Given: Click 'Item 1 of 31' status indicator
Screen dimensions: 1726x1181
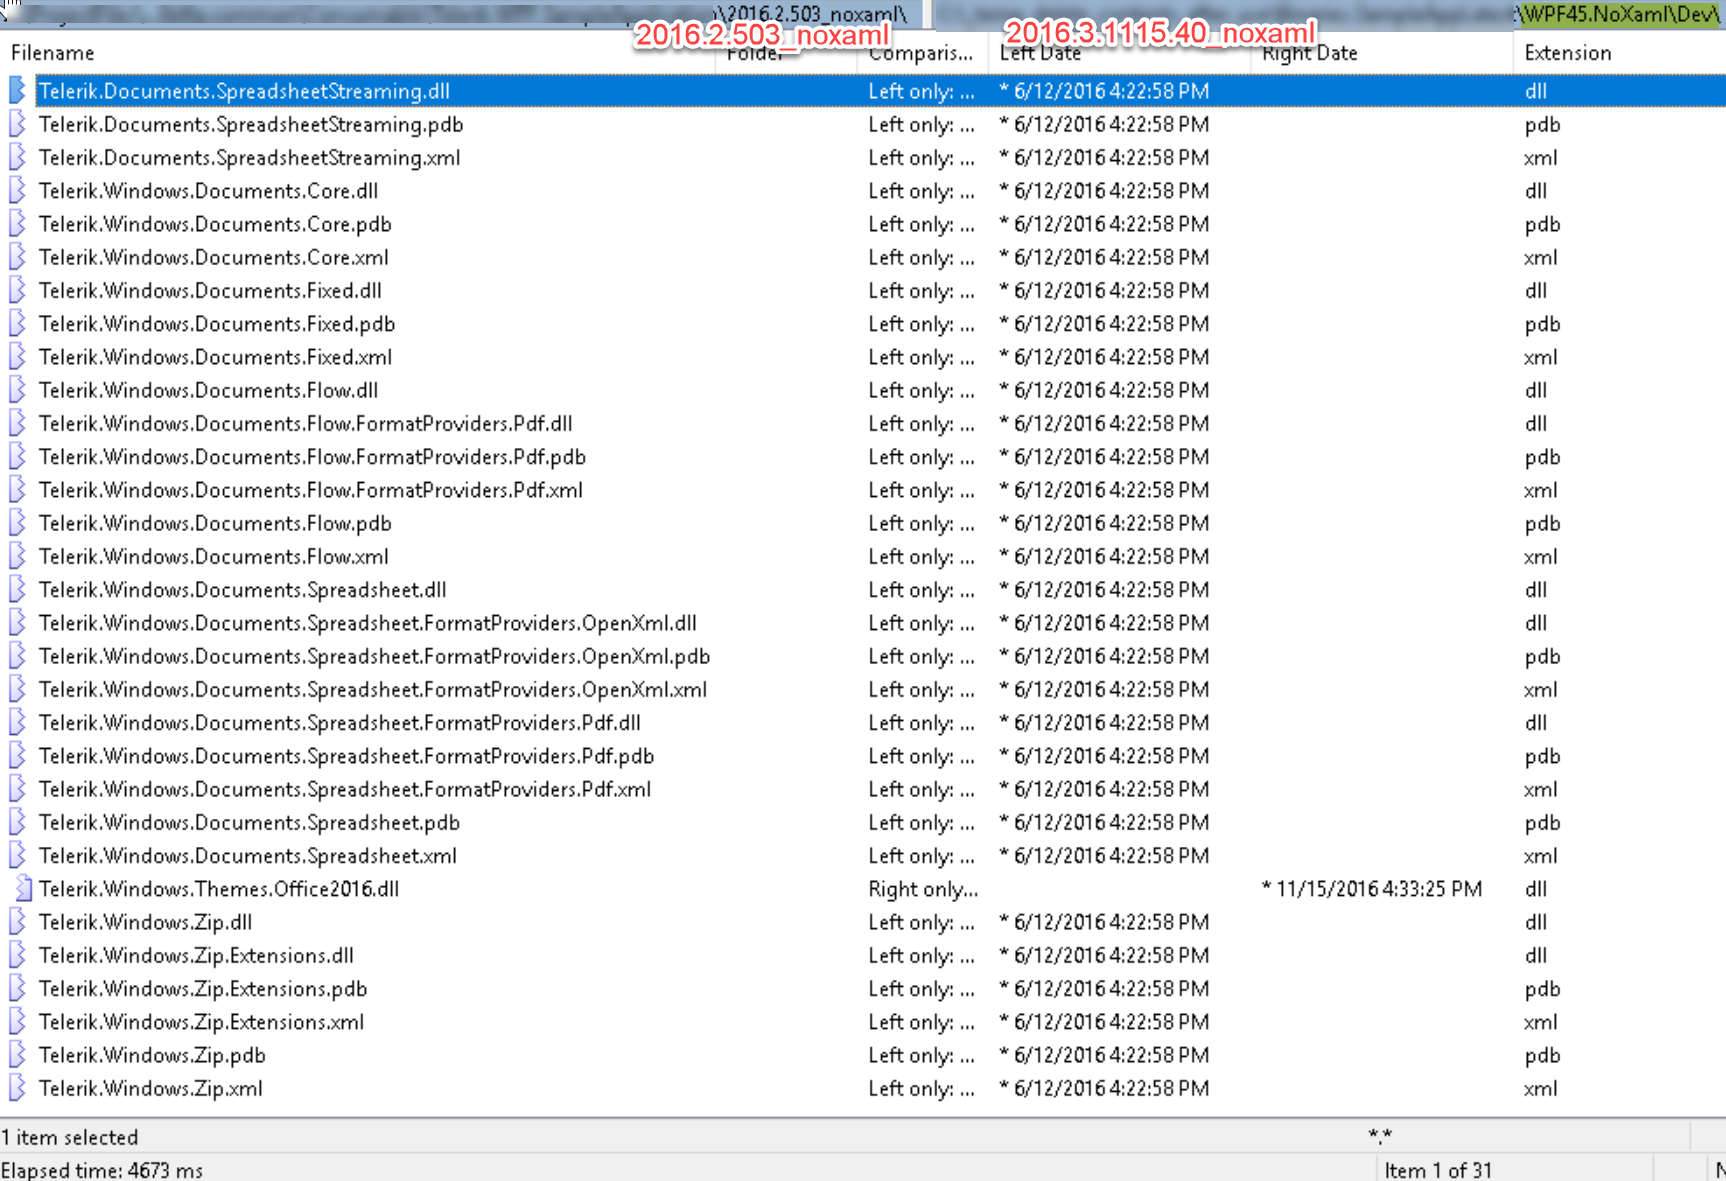Looking at the screenshot, I should click(x=1438, y=1170).
